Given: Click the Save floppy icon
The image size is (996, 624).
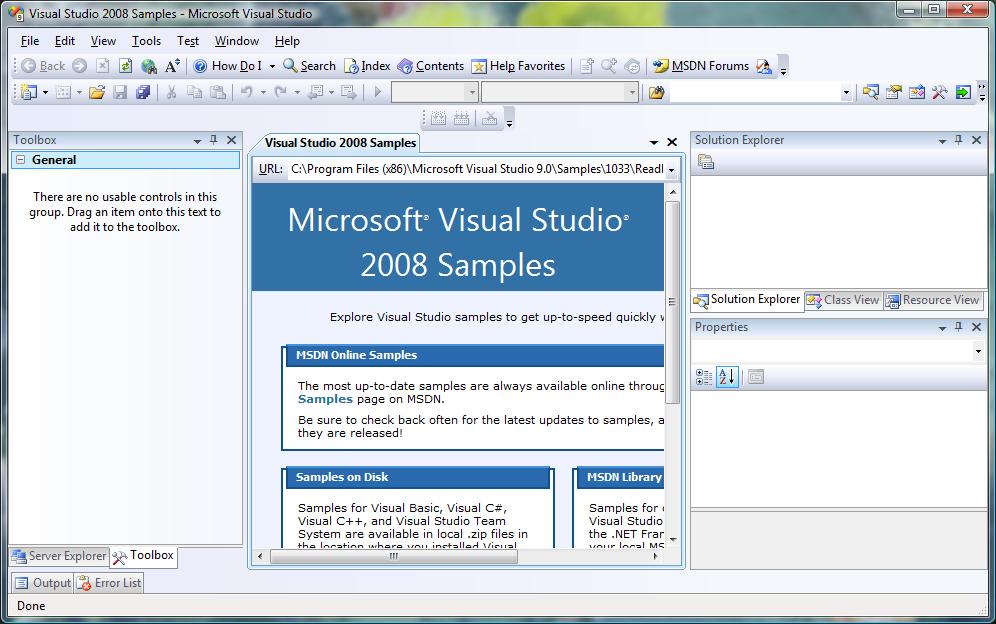Looking at the screenshot, I should coord(120,93).
